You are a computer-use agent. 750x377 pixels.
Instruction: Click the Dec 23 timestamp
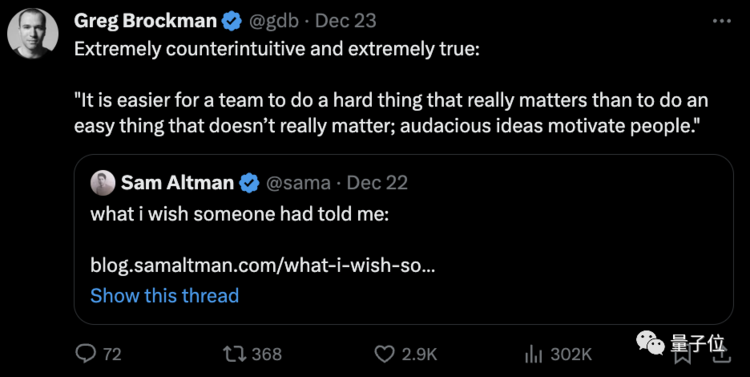coord(346,21)
